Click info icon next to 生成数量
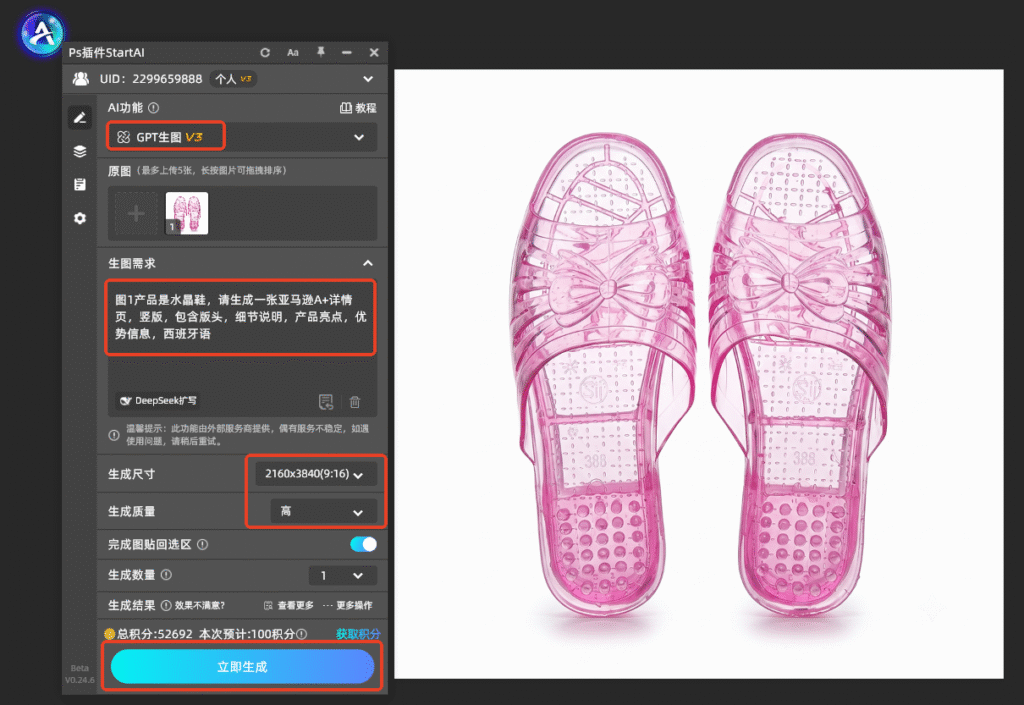1024x705 pixels. click(167, 574)
